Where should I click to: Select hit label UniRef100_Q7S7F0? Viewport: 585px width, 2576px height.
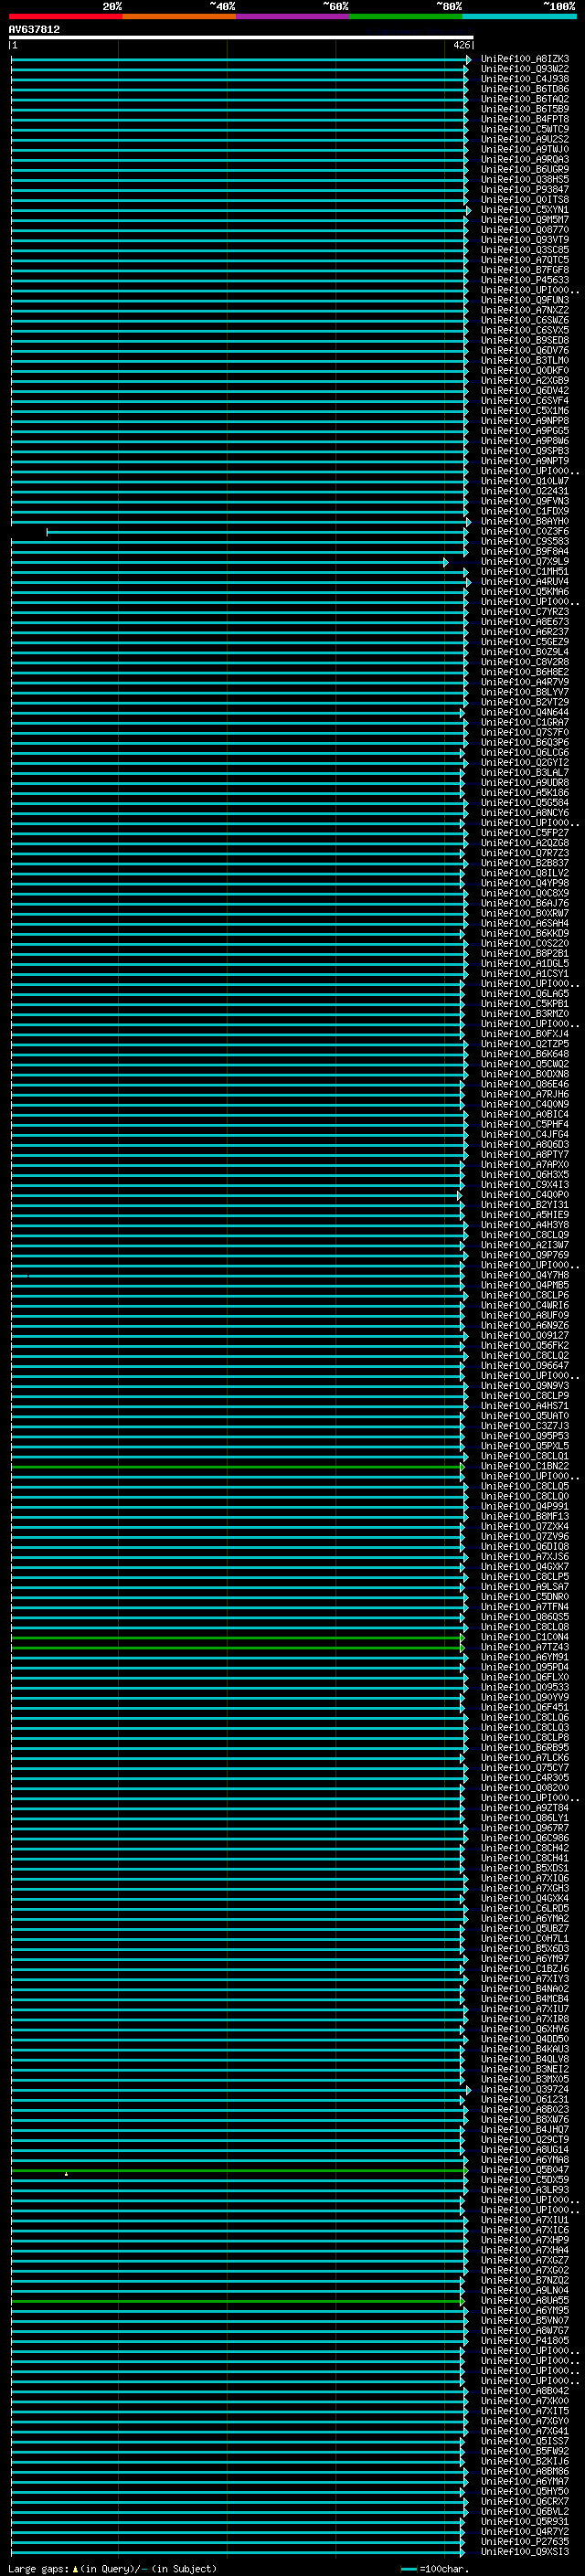[x=525, y=732]
